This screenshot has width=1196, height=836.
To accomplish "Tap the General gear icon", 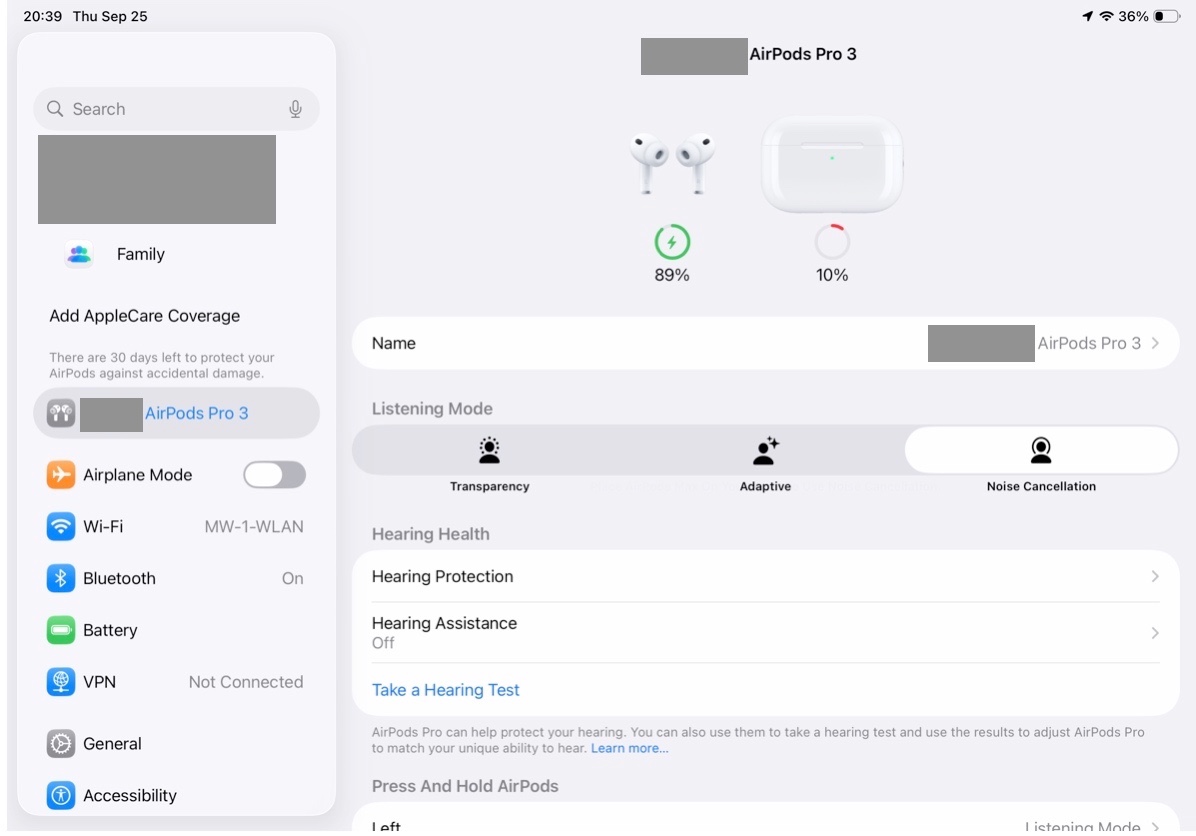I will click(61, 744).
